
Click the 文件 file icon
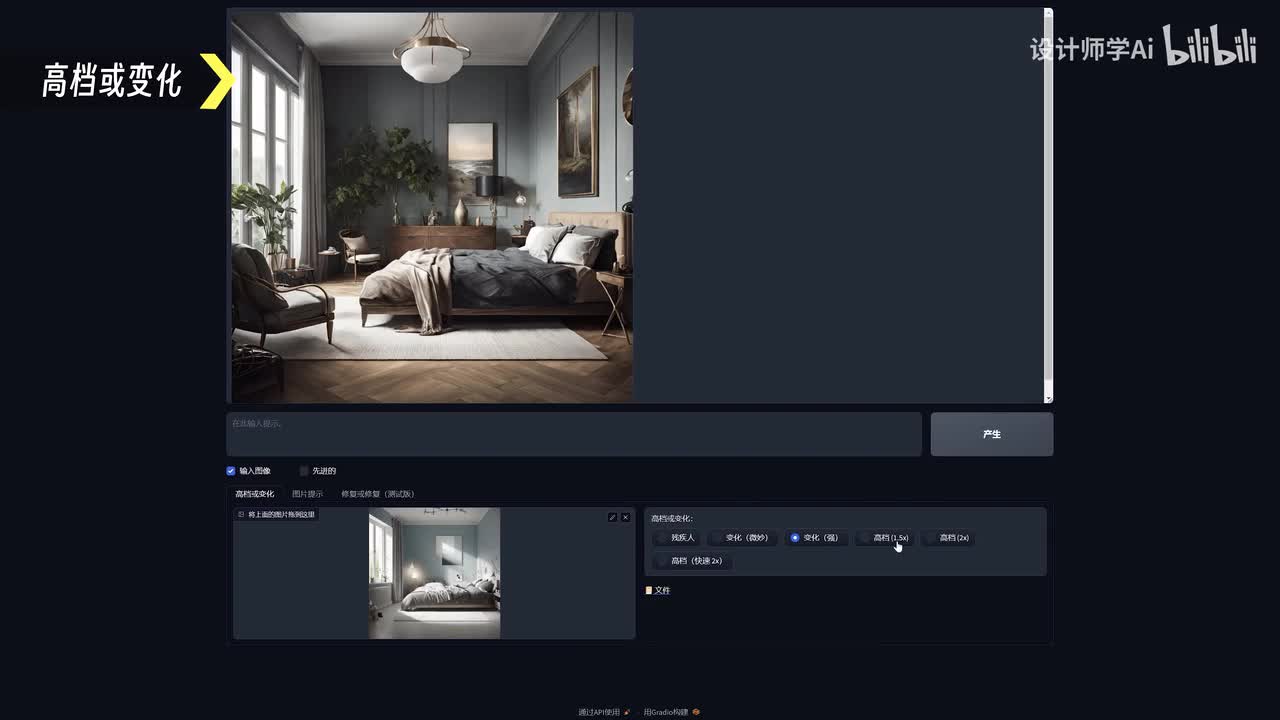tap(649, 591)
